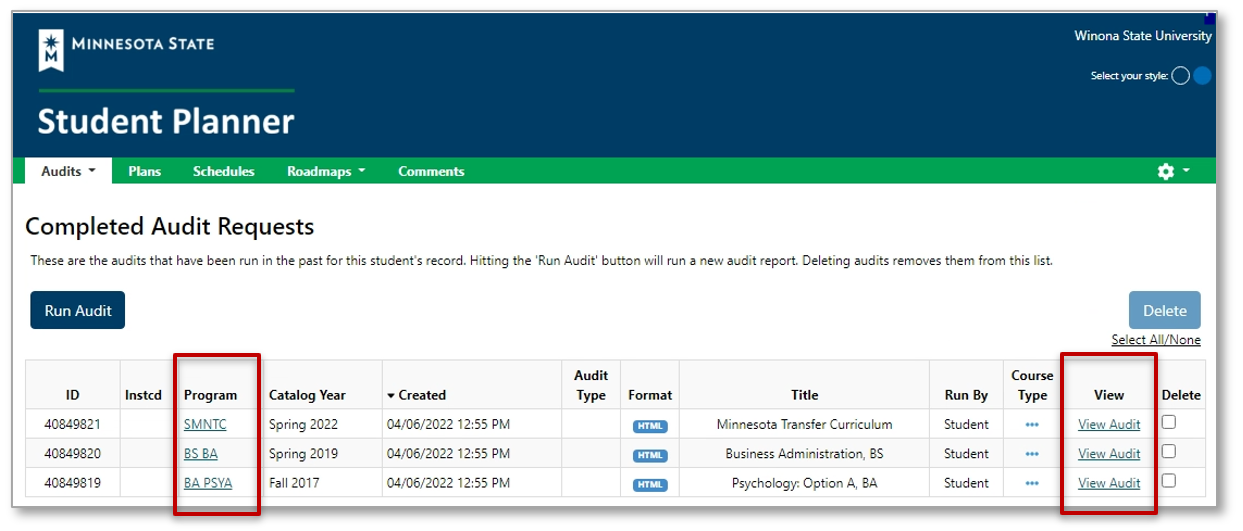Click HTML format badge for Psychology audit
The height and width of the screenshot is (531, 1243).
[x=649, y=485]
